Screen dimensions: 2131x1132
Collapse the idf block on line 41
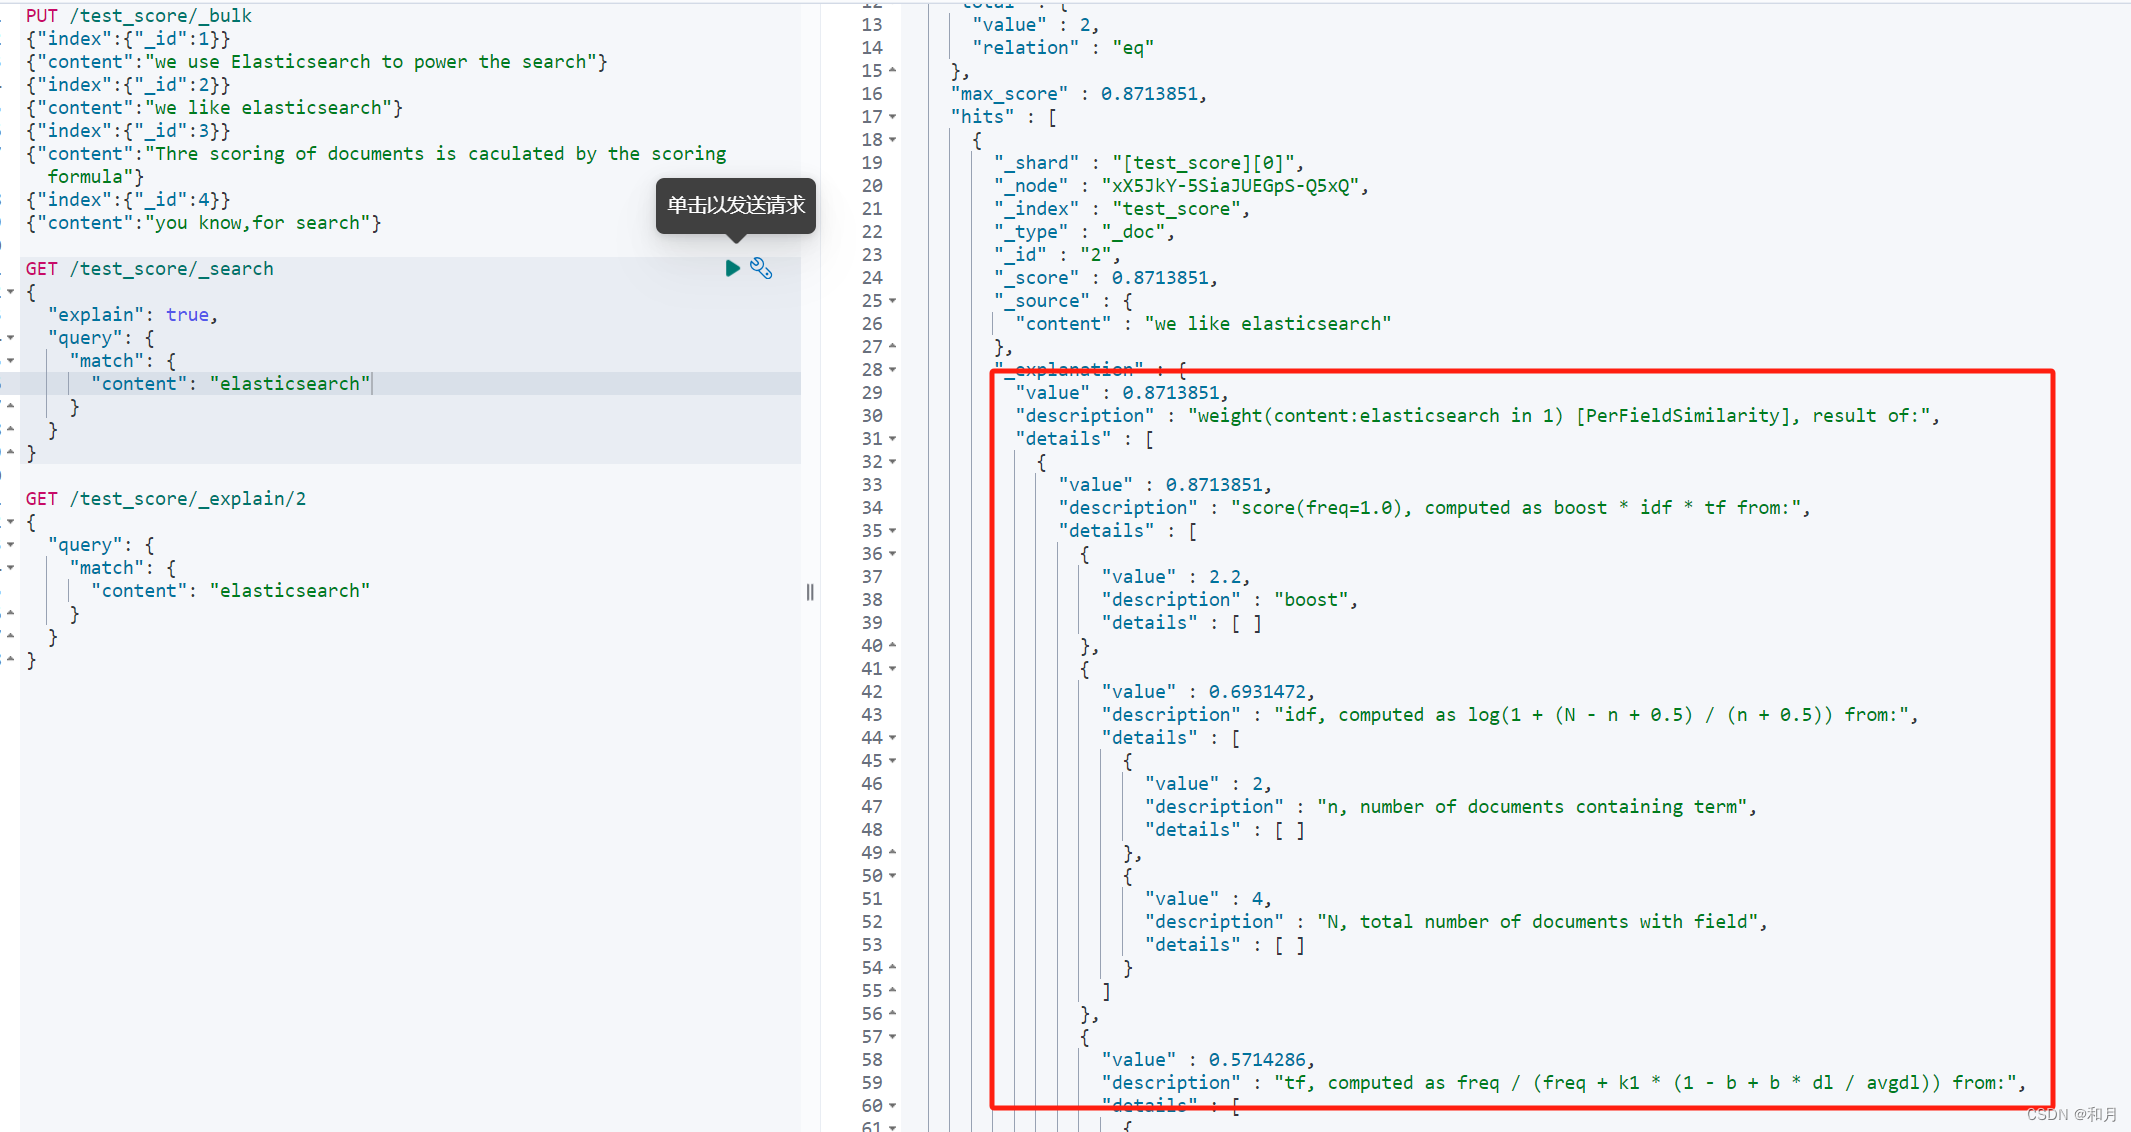pyautogui.click(x=892, y=669)
